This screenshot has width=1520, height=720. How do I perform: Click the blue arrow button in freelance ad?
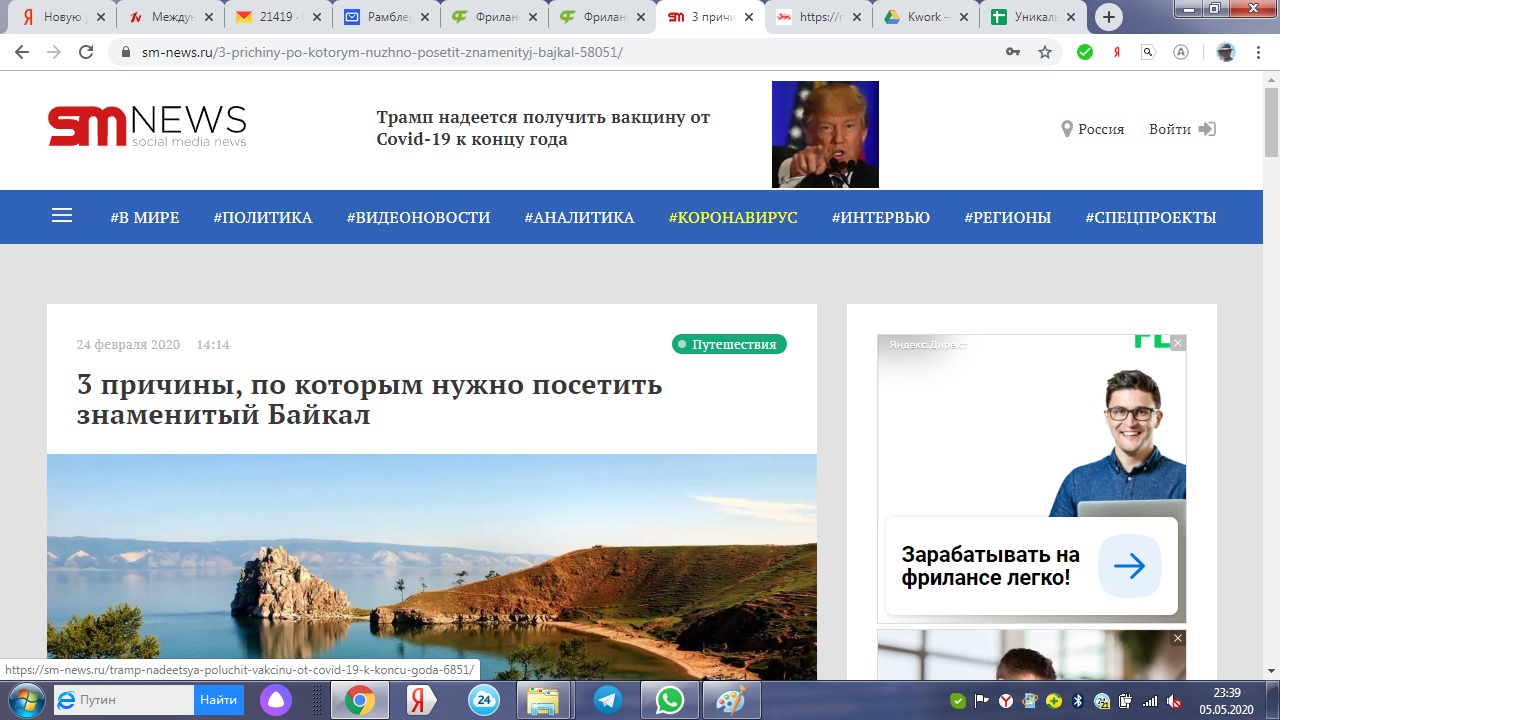1130,566
